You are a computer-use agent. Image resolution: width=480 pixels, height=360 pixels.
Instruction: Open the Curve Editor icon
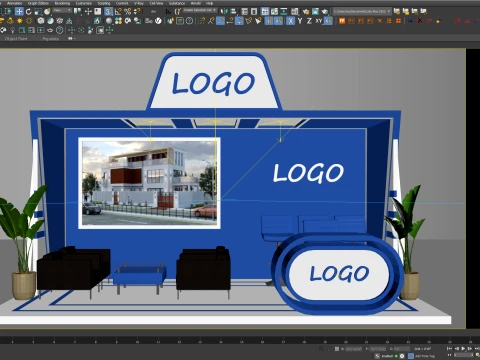point(274,12)
